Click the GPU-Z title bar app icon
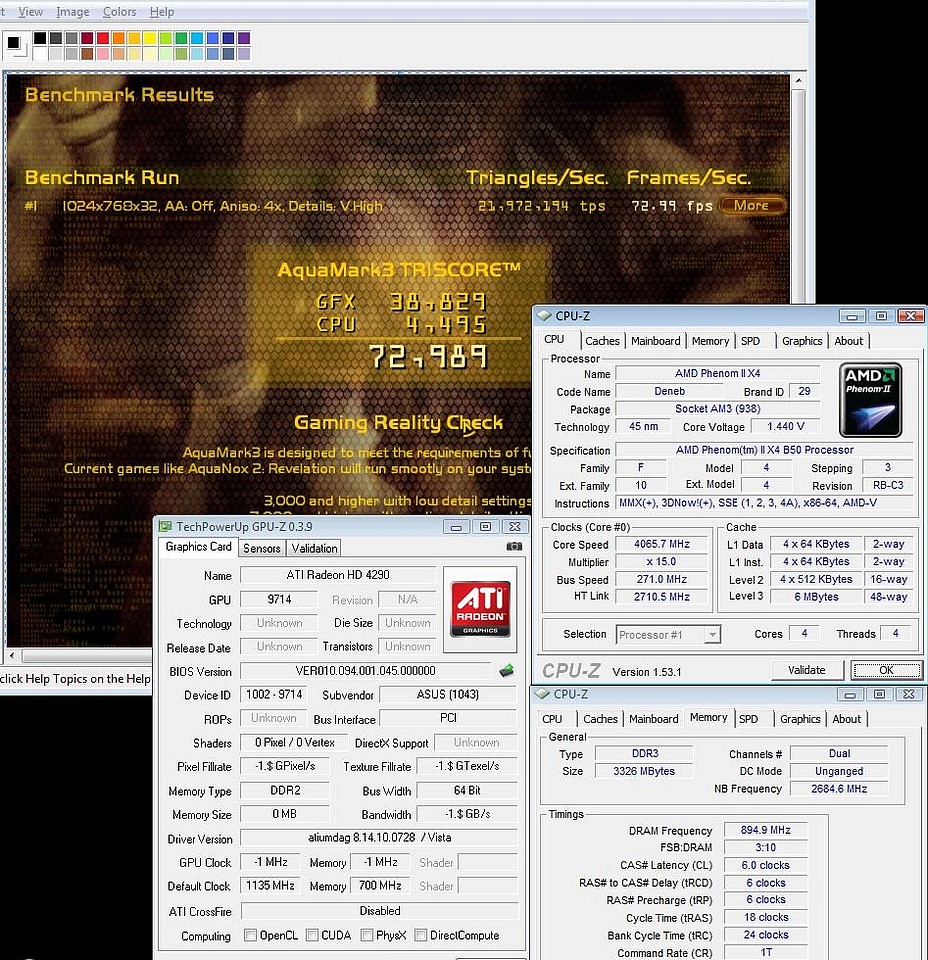 (x=165, y=526)
